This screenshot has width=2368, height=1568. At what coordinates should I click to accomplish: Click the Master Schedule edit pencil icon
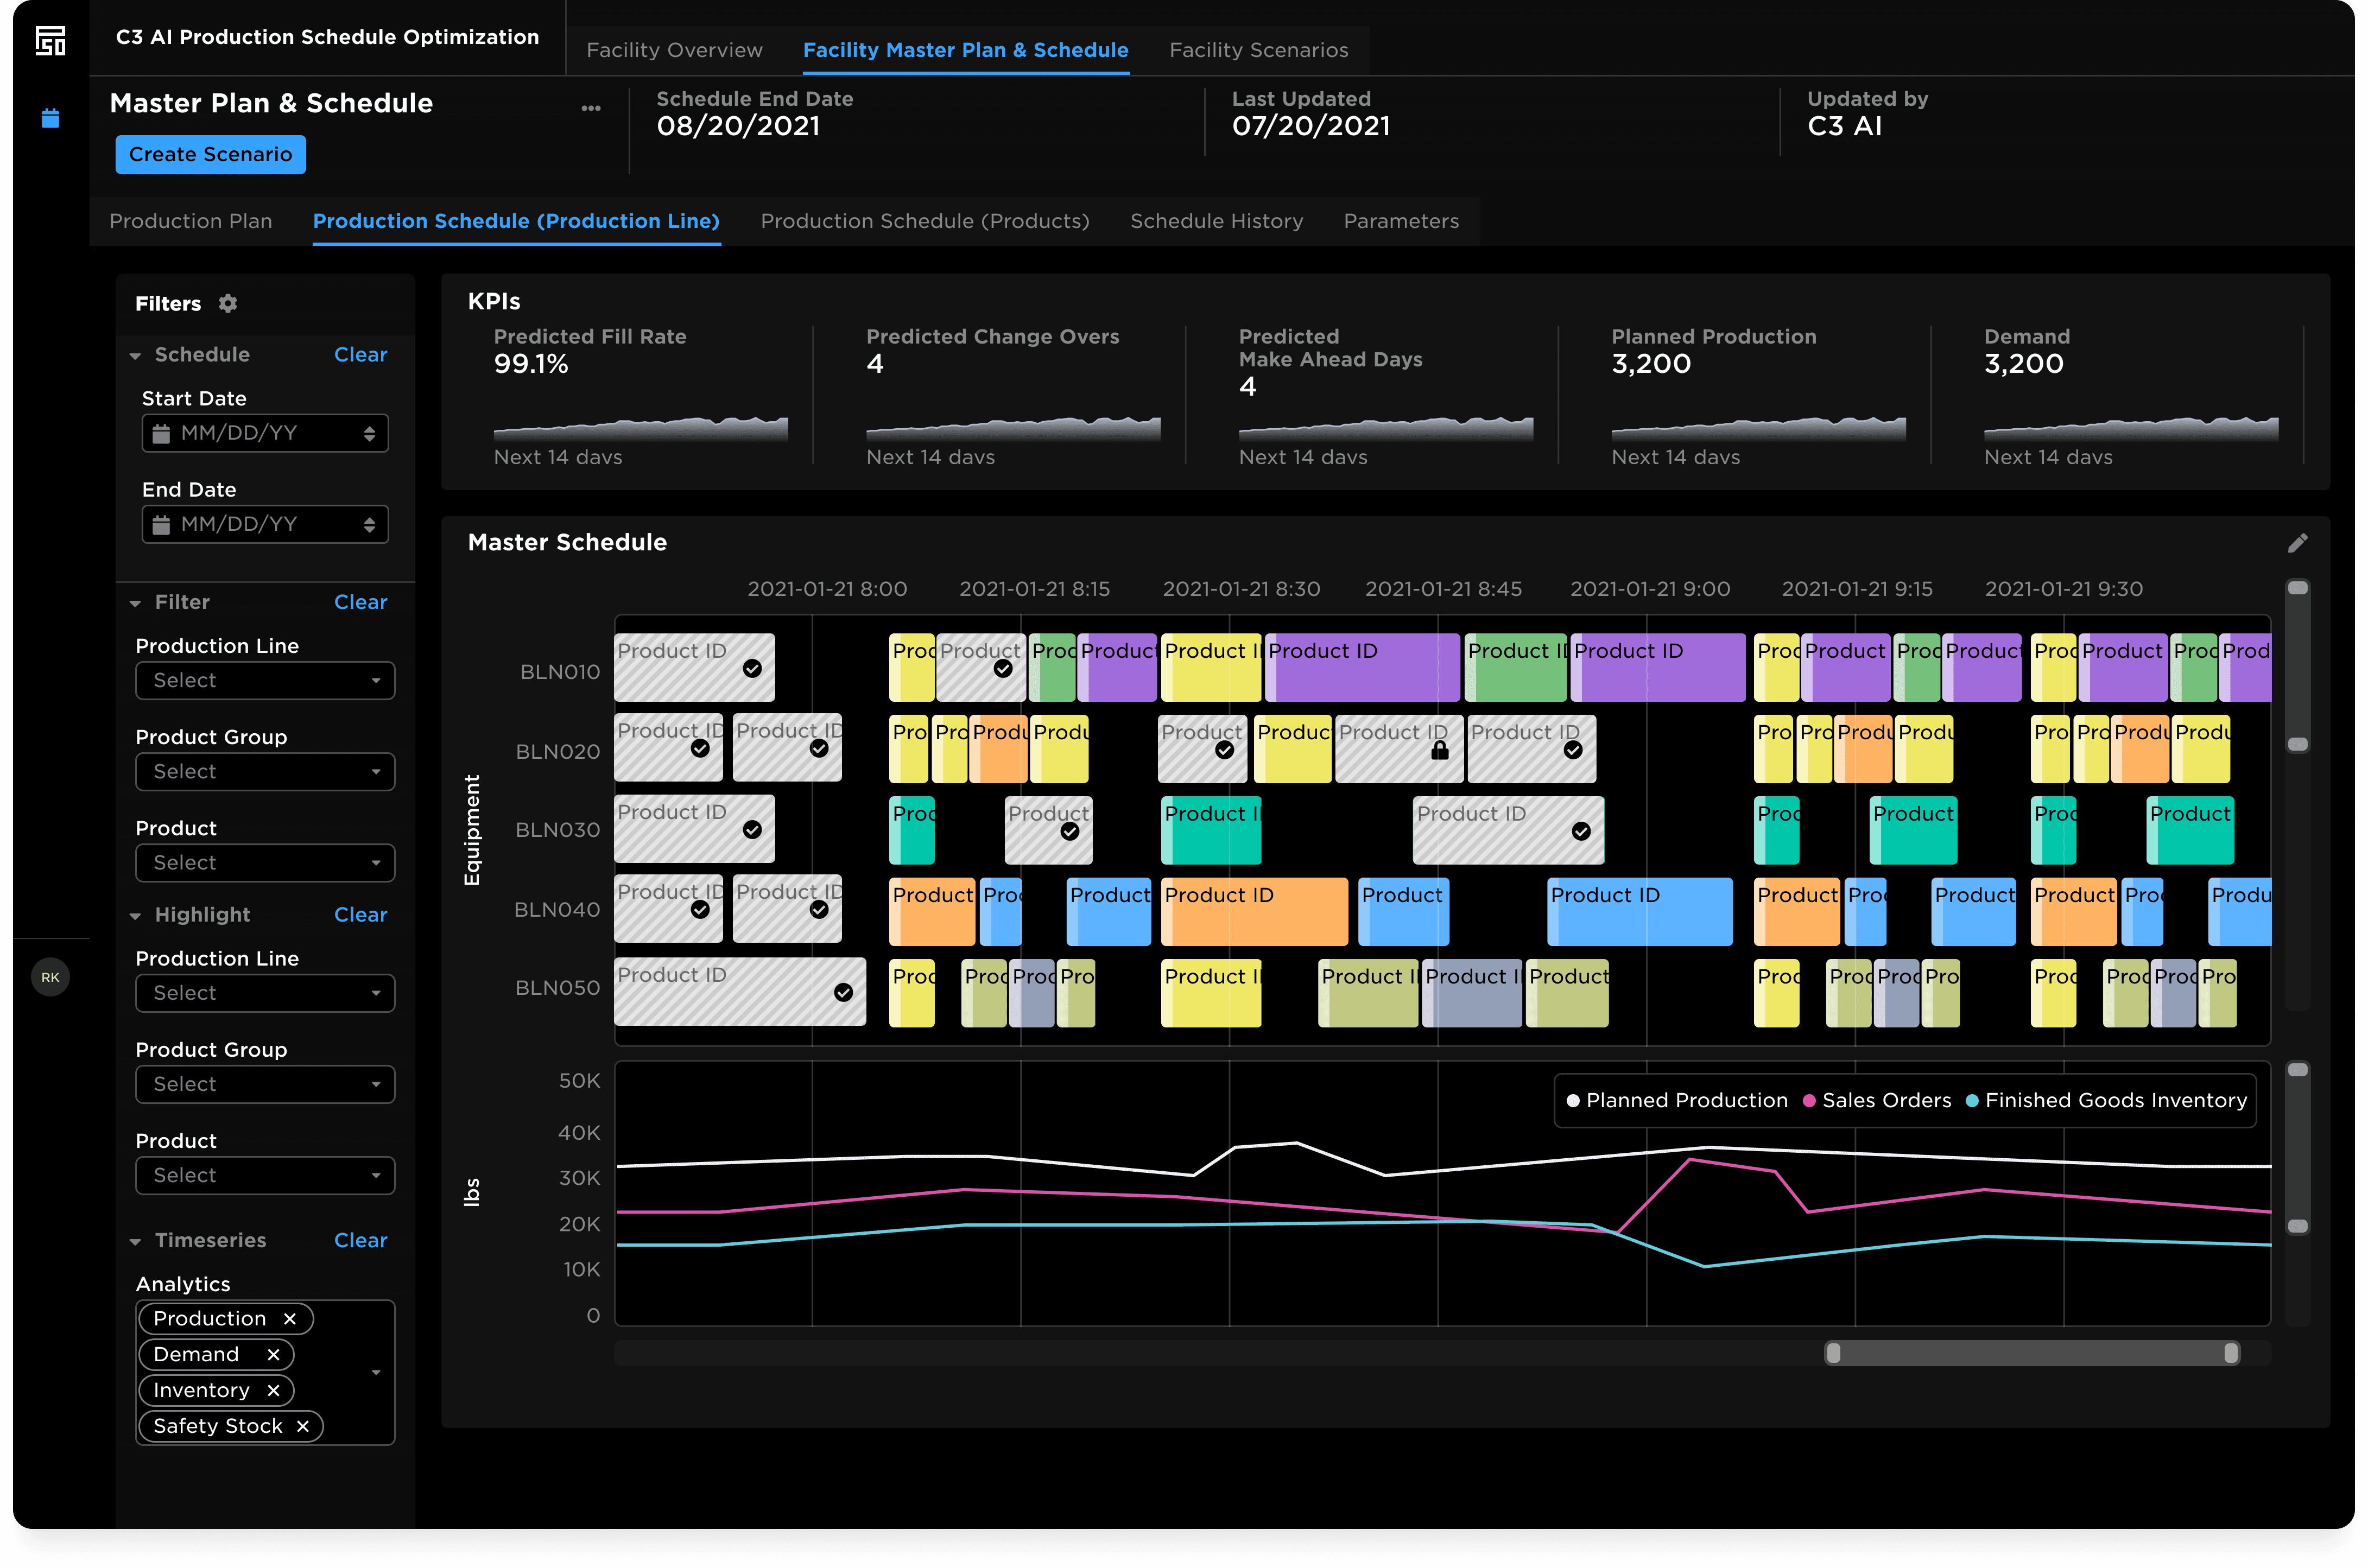[2297, 543]
